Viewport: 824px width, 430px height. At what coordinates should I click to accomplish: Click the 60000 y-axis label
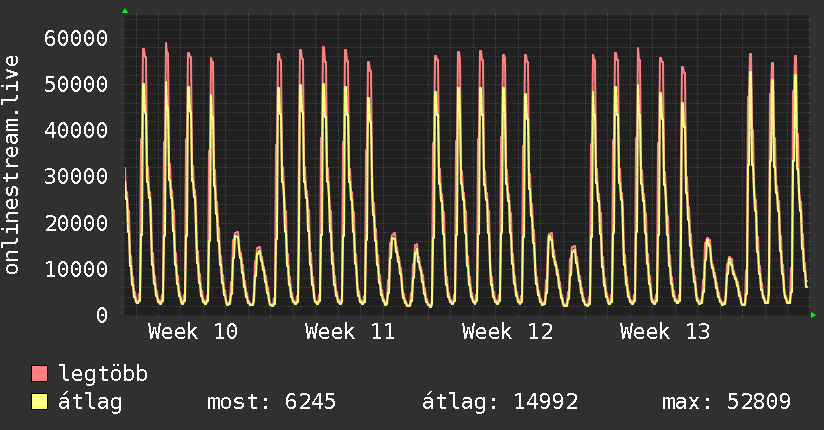point(76,38)
